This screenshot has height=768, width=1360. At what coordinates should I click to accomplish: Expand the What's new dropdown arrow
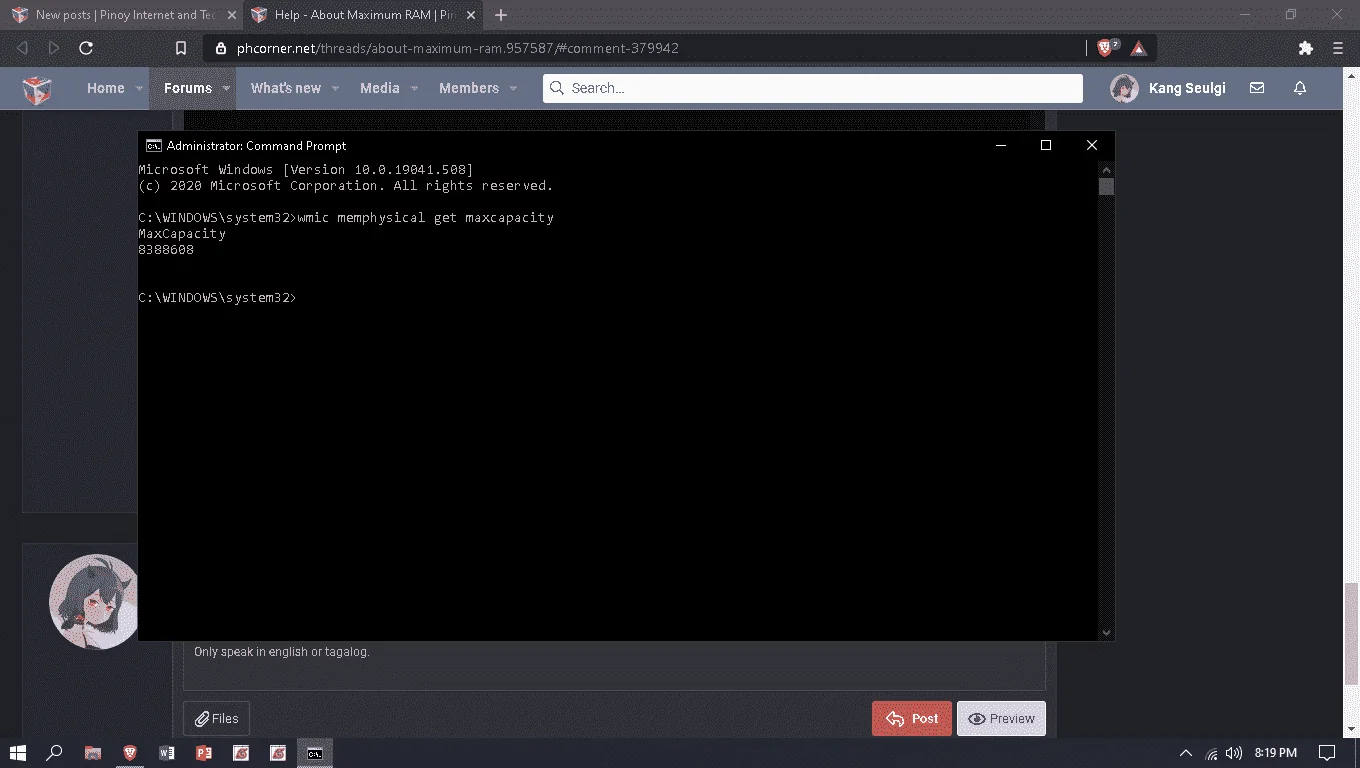click(335, 88)
